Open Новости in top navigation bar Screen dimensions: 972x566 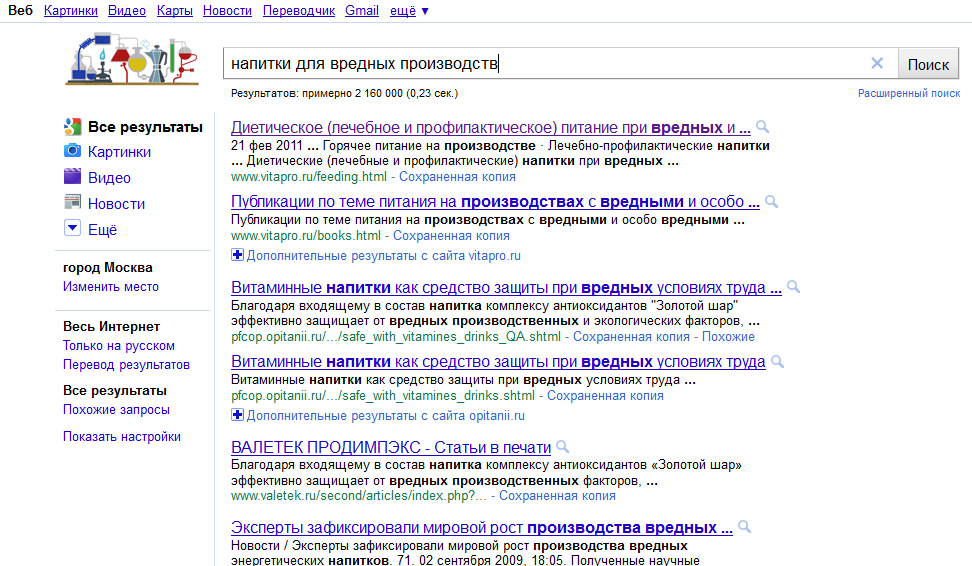click(227, 11)
